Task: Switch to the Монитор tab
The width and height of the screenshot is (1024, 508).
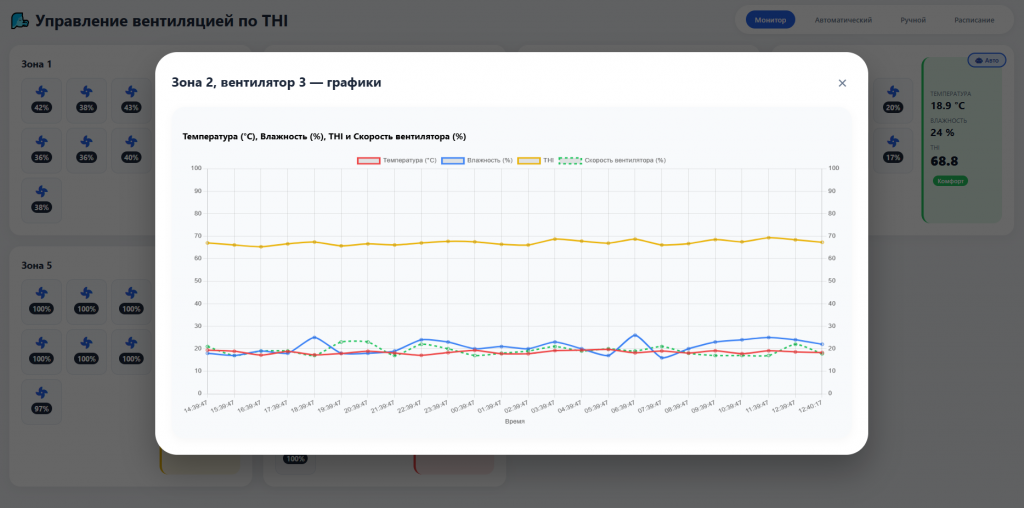Action: (770, 20)
